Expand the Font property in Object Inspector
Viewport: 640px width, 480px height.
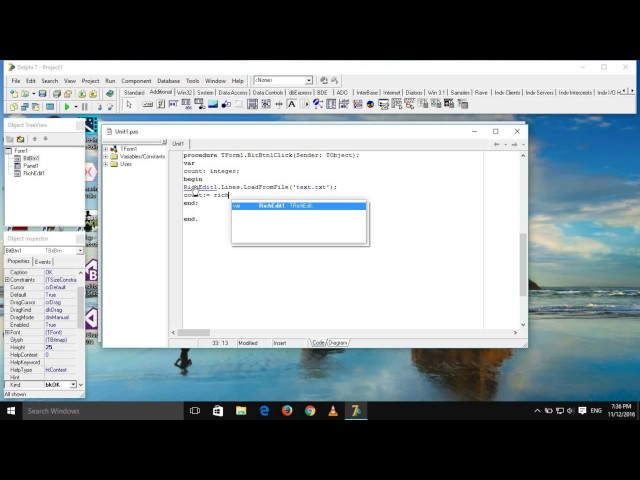pyautogui.click(x=7, y=333)
